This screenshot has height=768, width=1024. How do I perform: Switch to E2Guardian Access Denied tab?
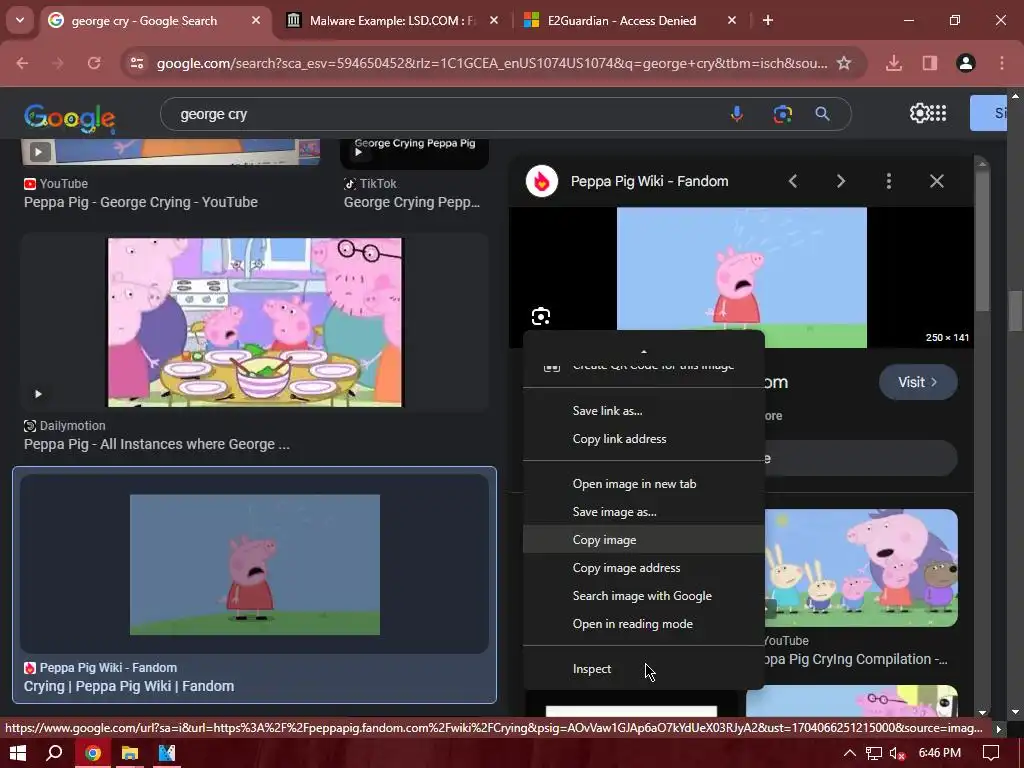tap(620, 20)
